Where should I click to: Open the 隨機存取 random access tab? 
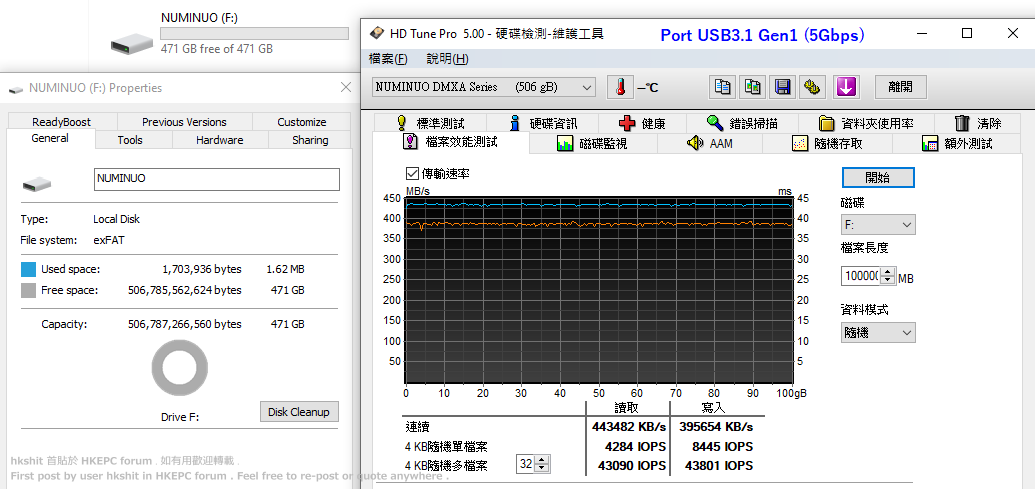click(x=827, y=143)
